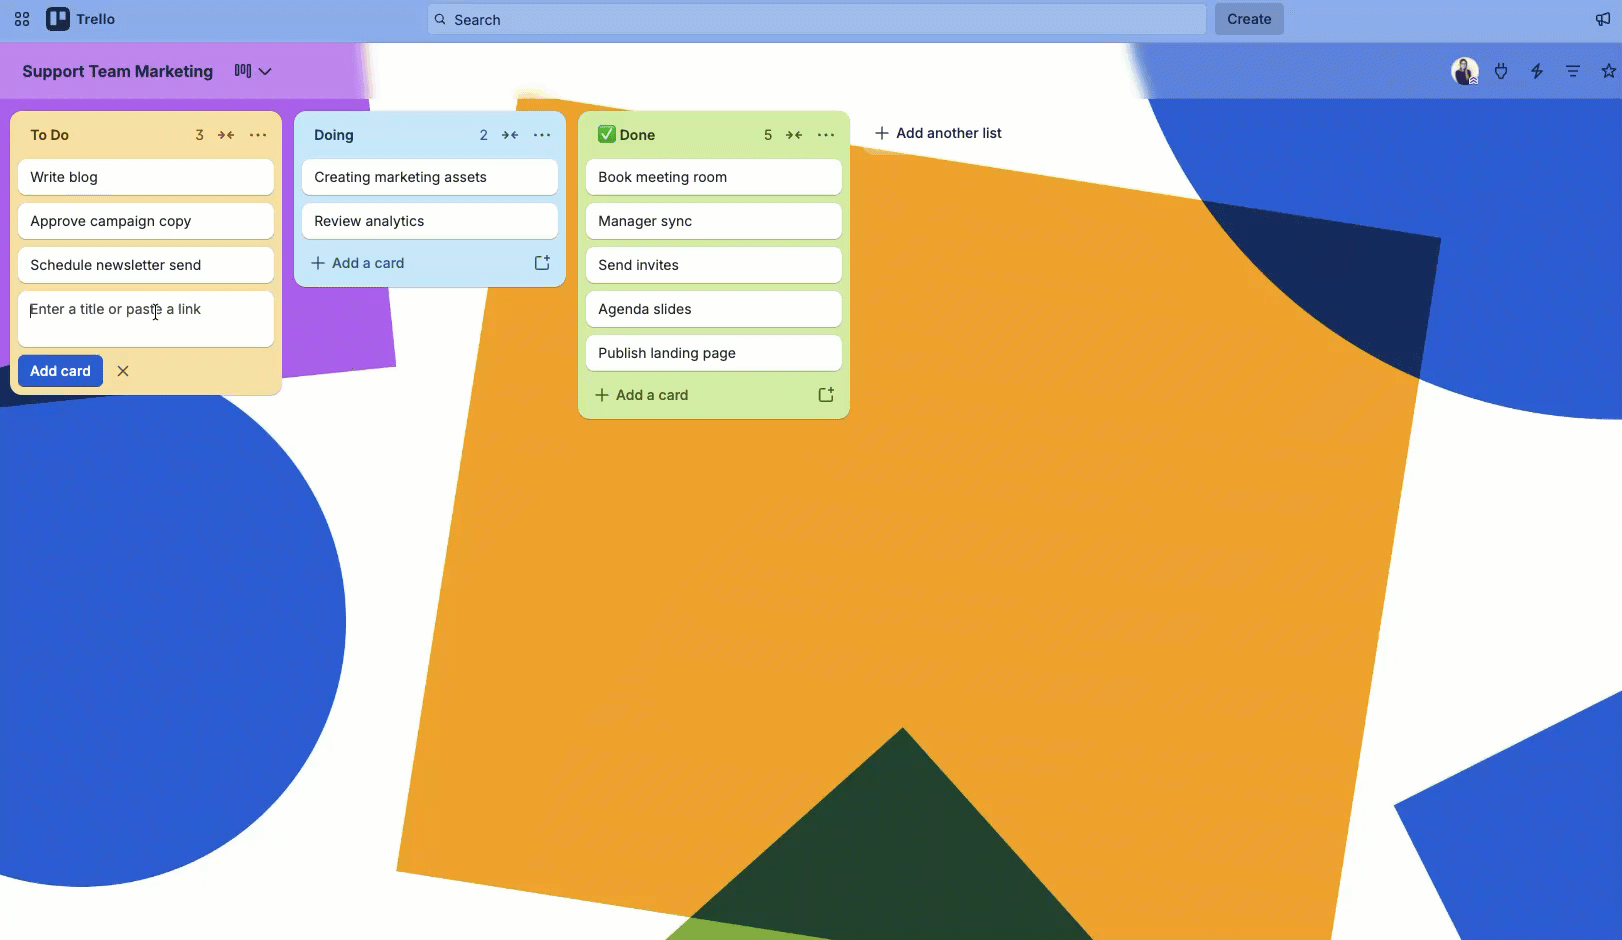Open the Write blog card

coord(146,177)
